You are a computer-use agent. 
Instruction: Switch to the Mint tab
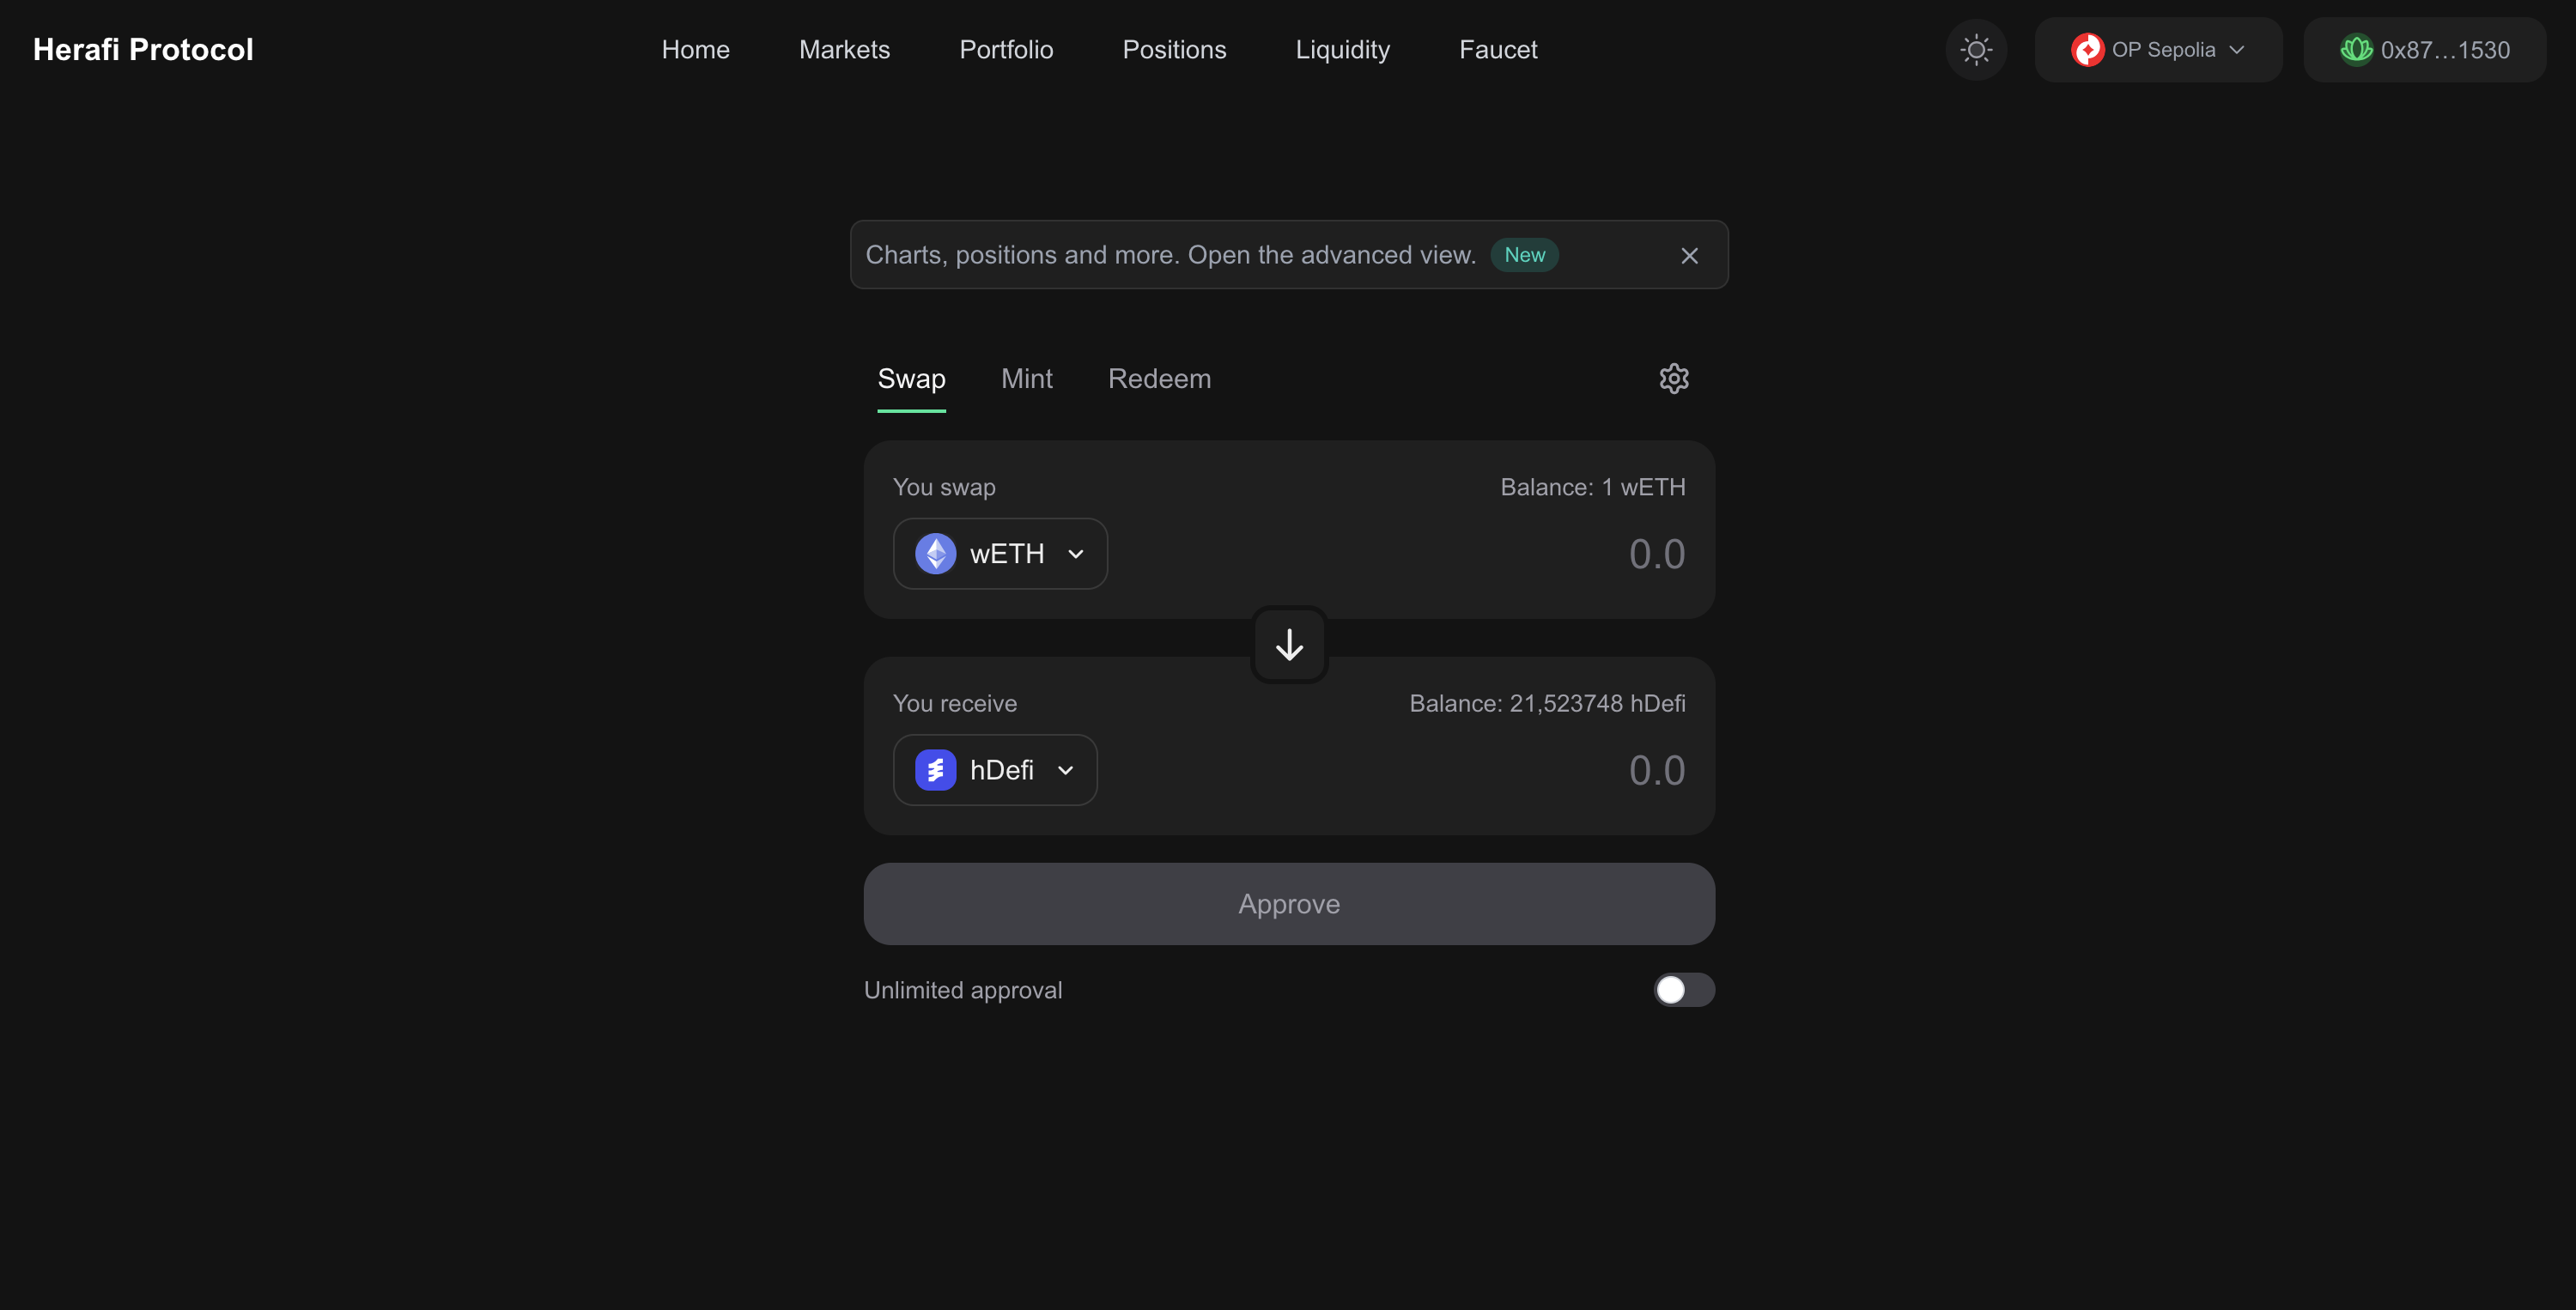(1026, 379)
